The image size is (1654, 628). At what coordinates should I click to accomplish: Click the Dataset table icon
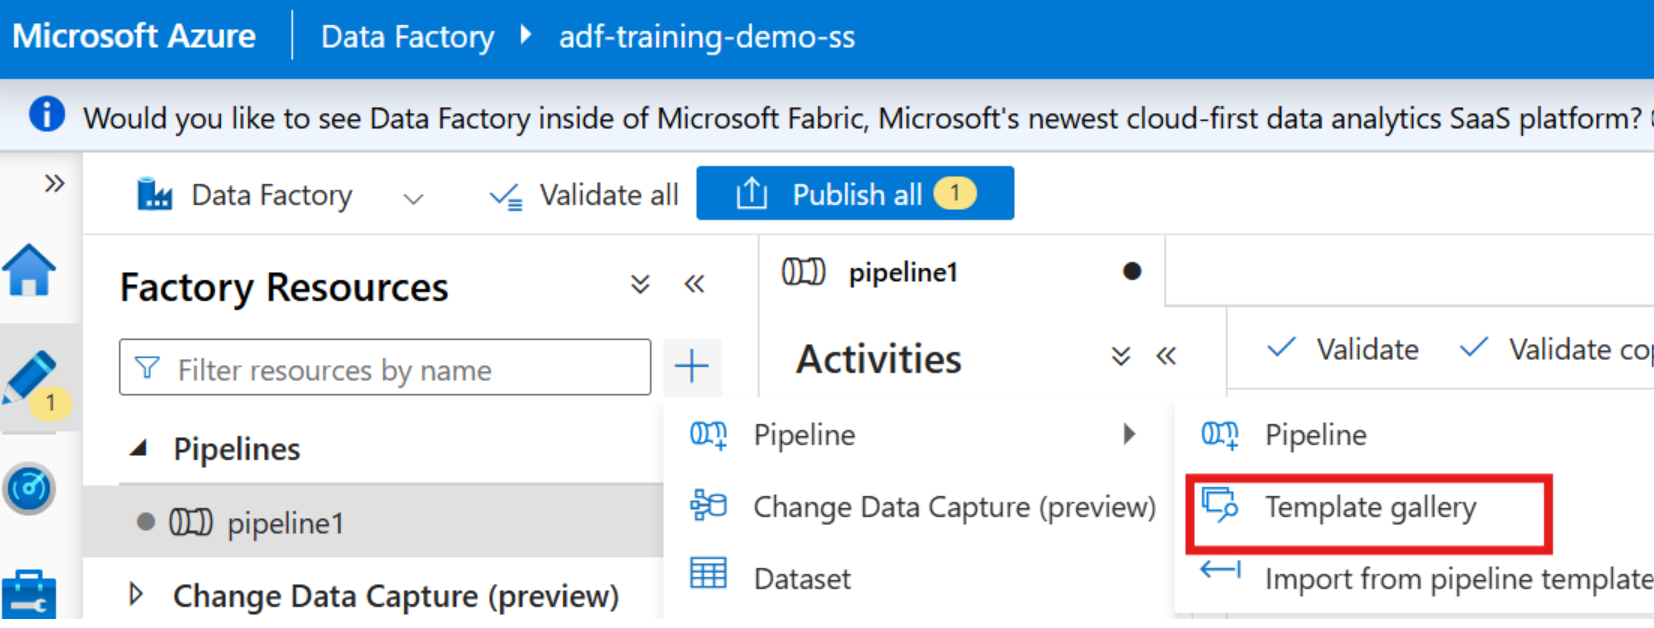click(708, 573)
